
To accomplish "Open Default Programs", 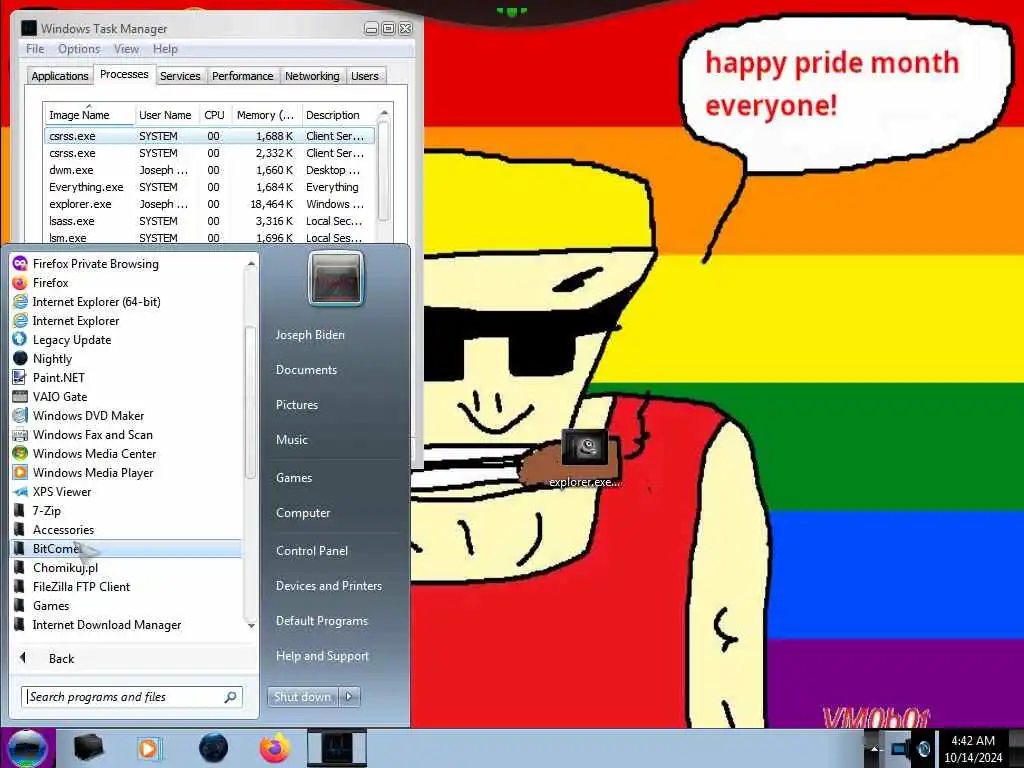I will 322,621.
